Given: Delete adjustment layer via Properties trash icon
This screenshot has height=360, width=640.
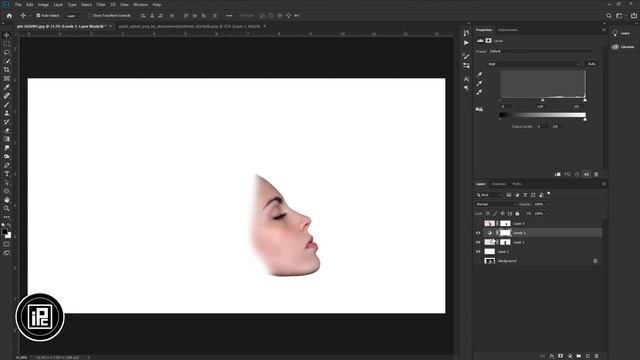Looking at the screenshot, I should click(x=596, y=174).
